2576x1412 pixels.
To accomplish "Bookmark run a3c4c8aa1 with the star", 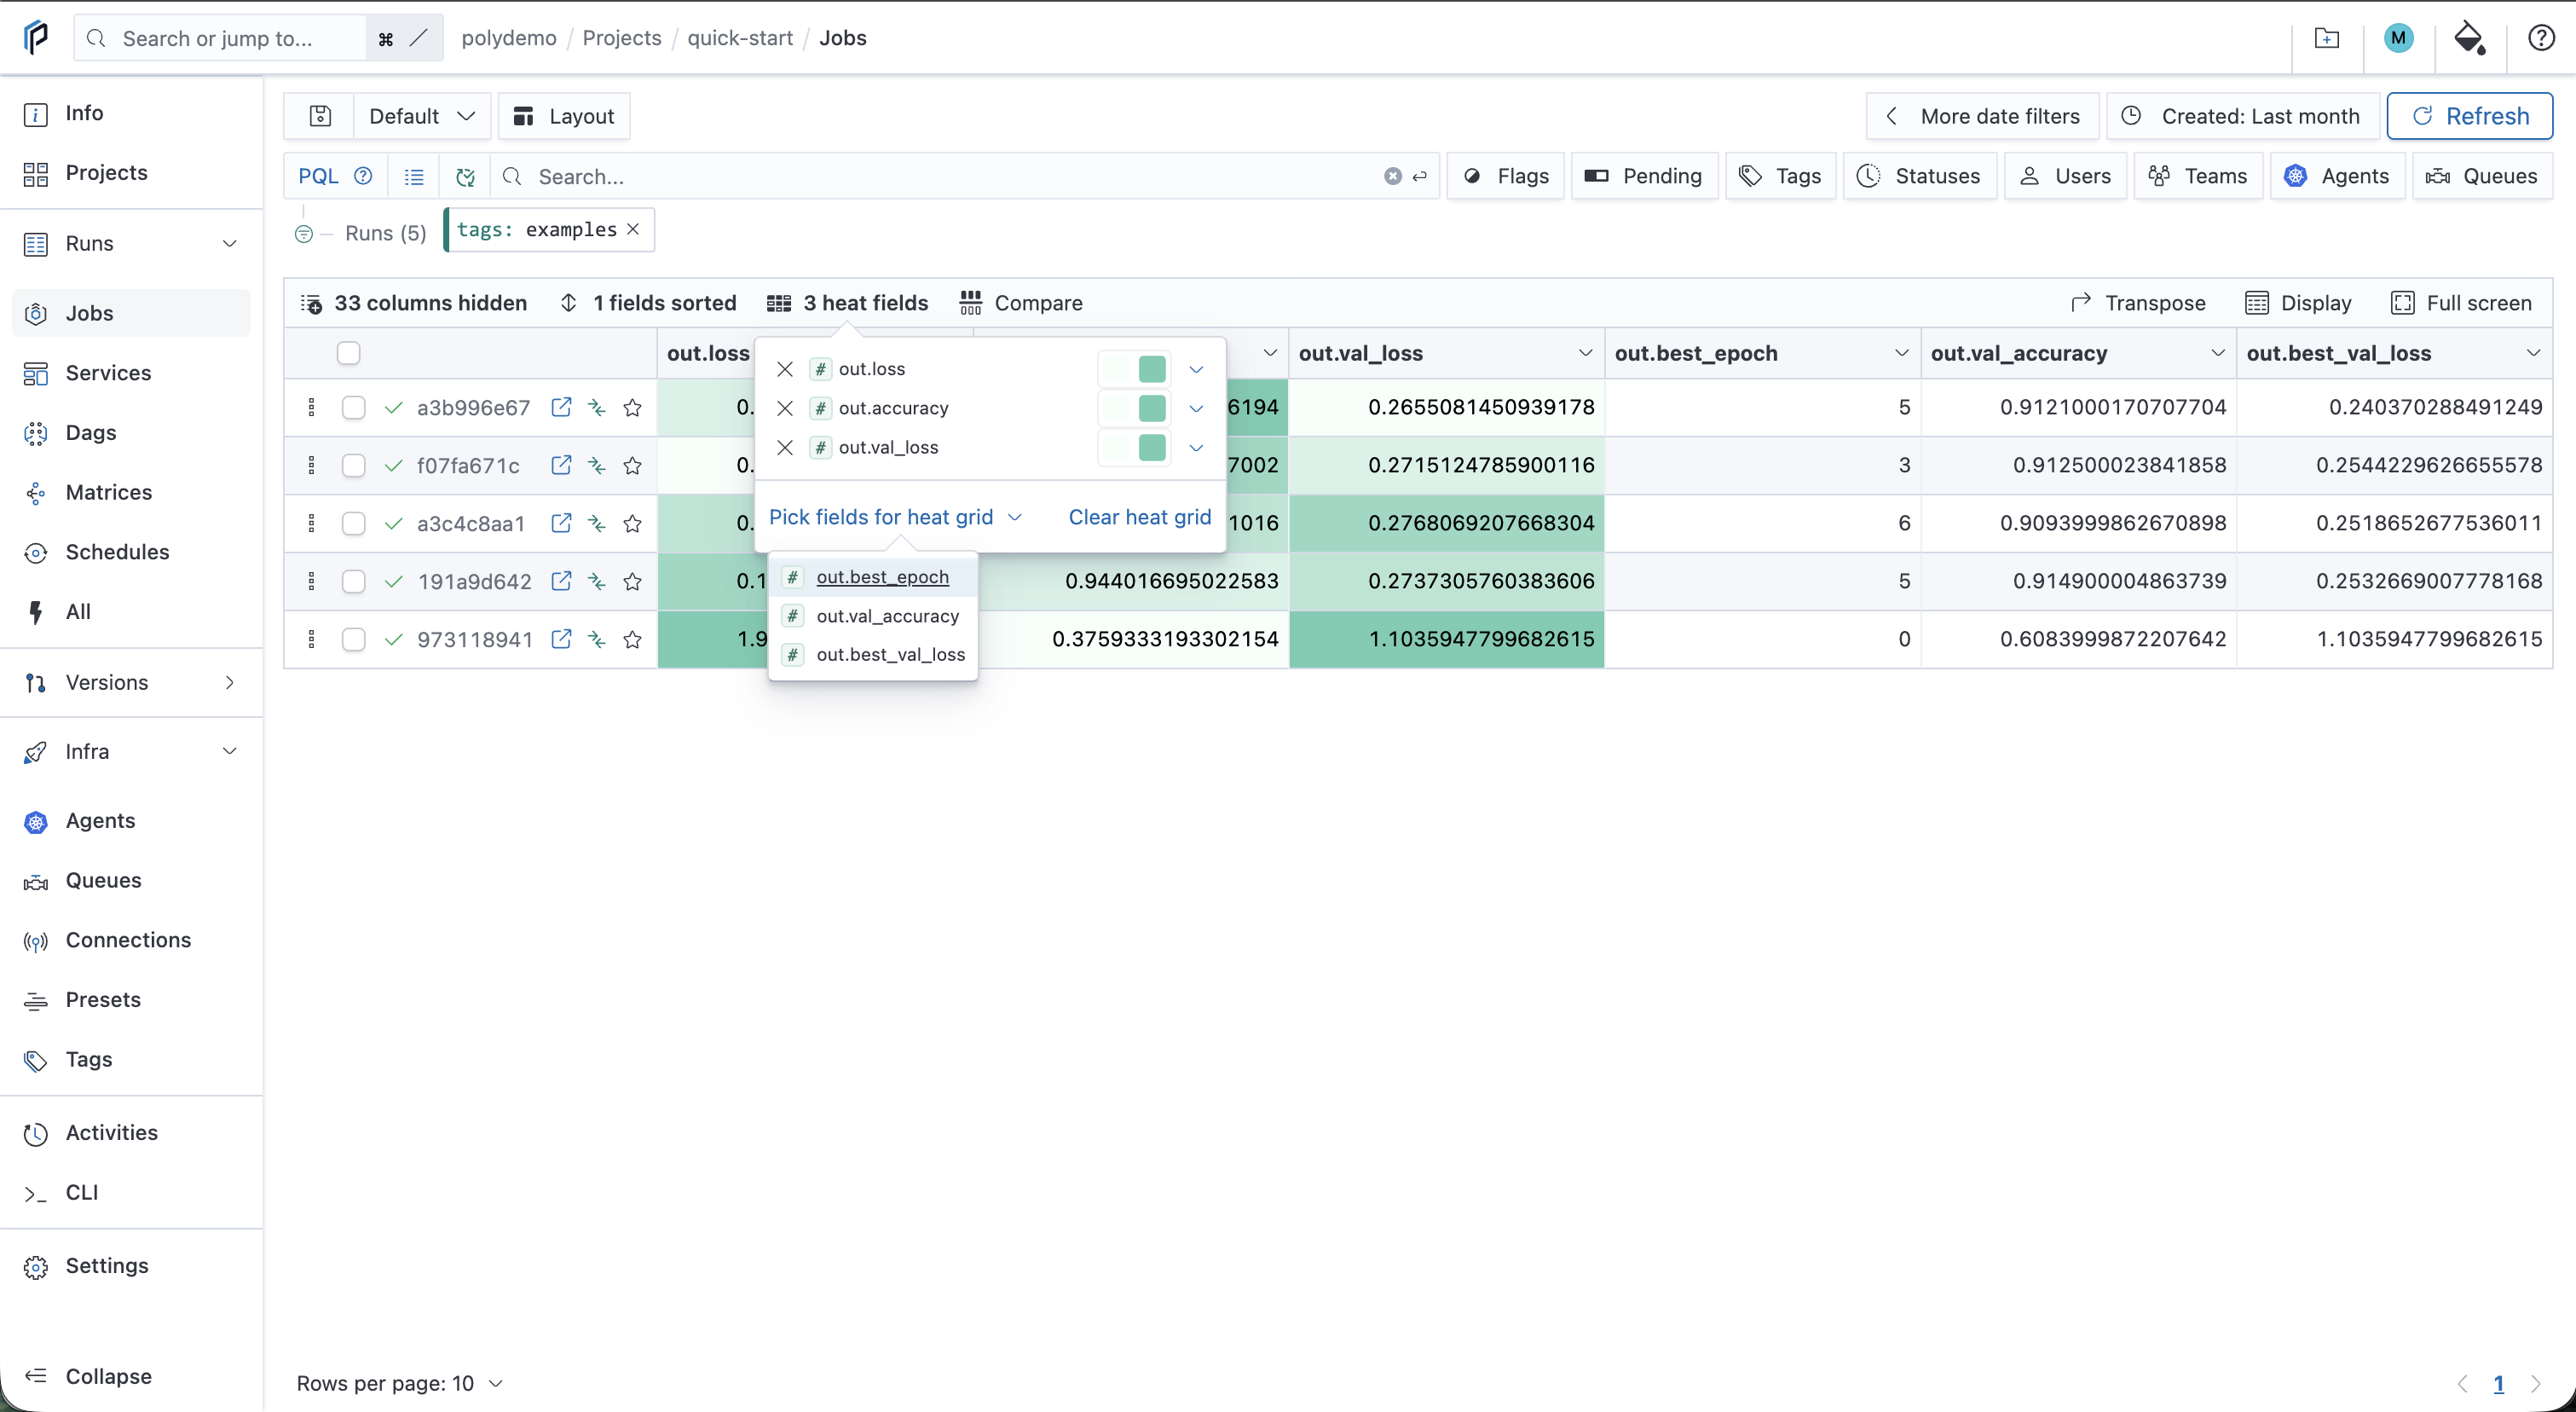I will click(x=632, y=523).
